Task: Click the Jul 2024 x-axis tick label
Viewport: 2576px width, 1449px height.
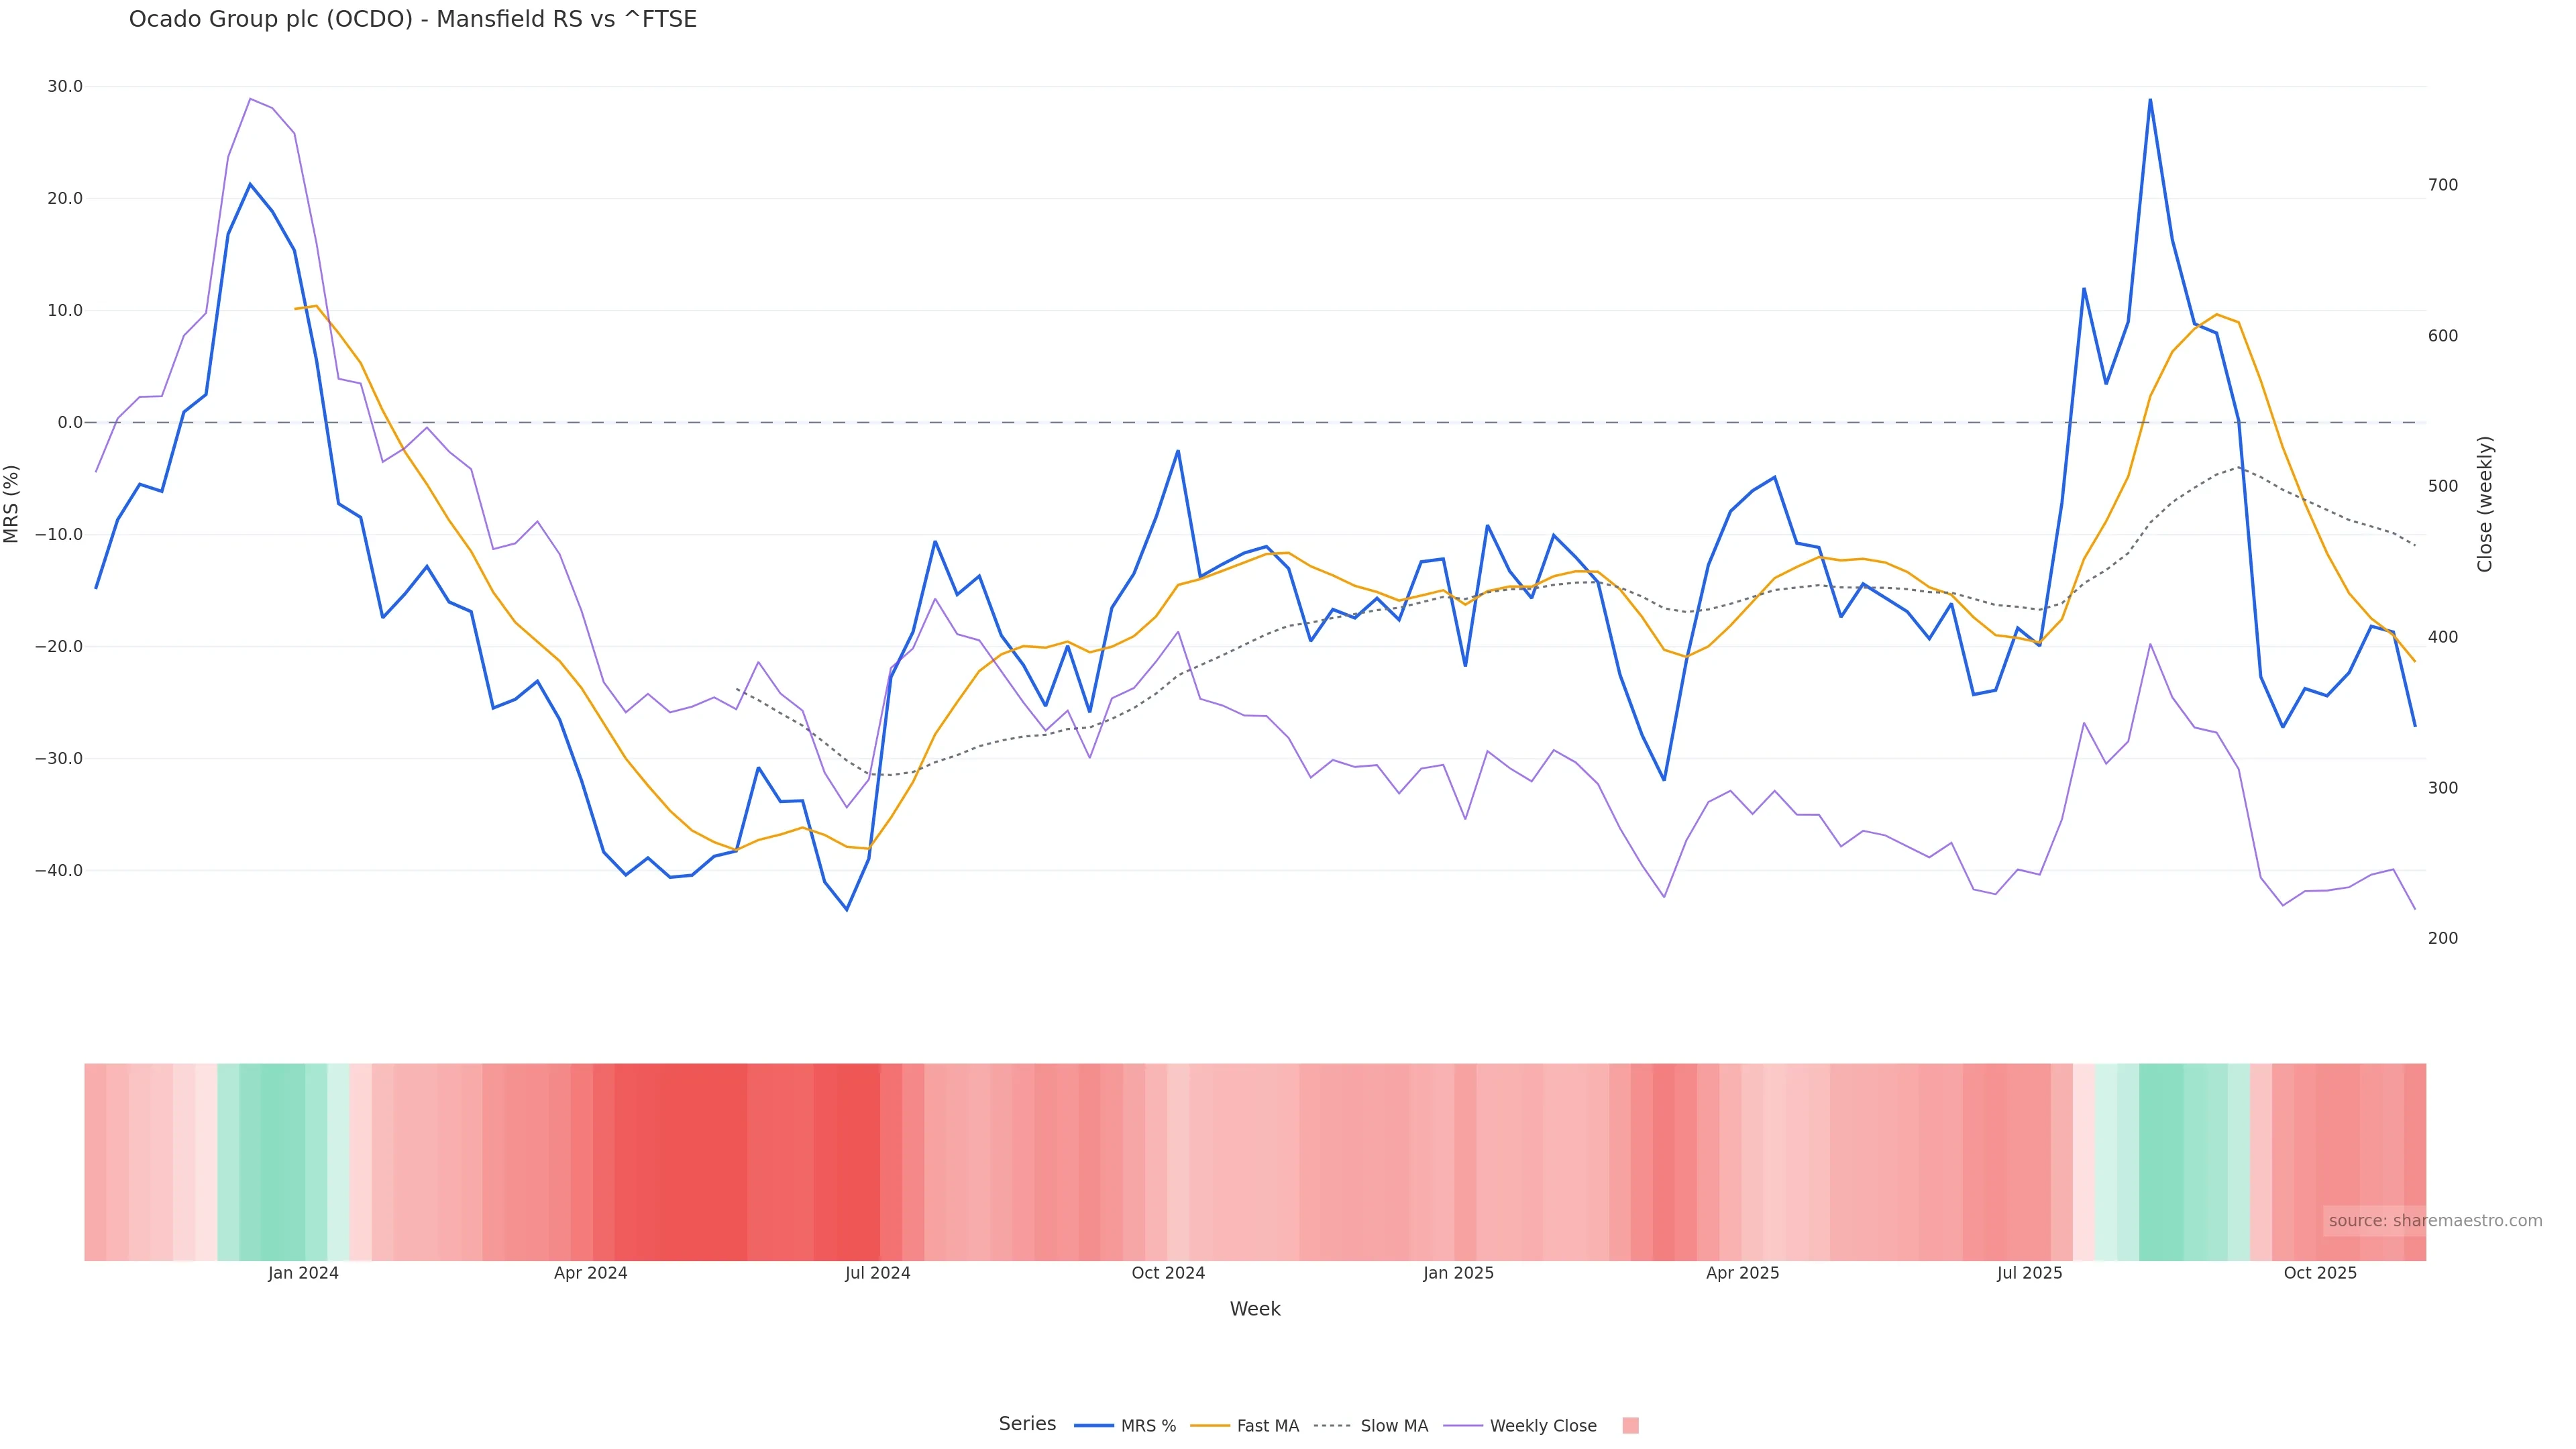Action: [x=877, y=1273]
